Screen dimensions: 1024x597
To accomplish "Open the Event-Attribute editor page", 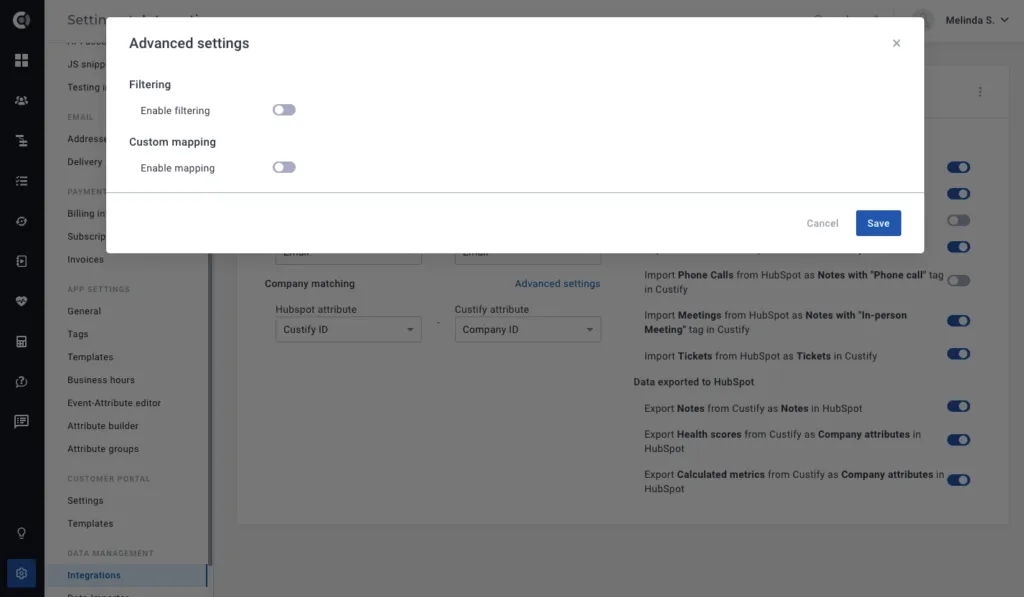I will (114, 403).
